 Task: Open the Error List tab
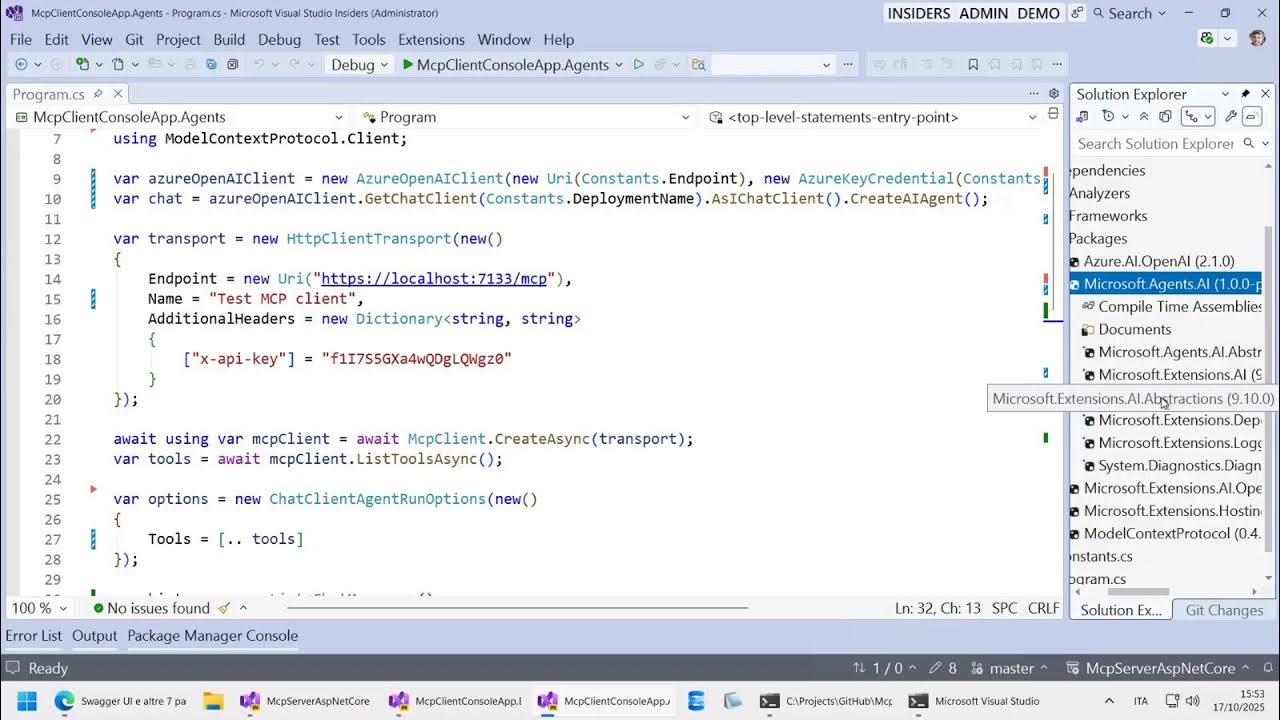click(x=34, y=635)
